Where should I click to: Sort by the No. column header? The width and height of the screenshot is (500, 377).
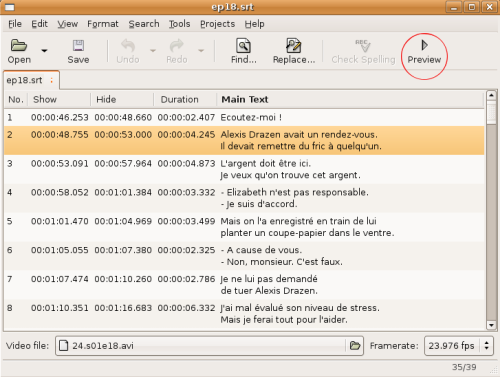pos(16,99)
